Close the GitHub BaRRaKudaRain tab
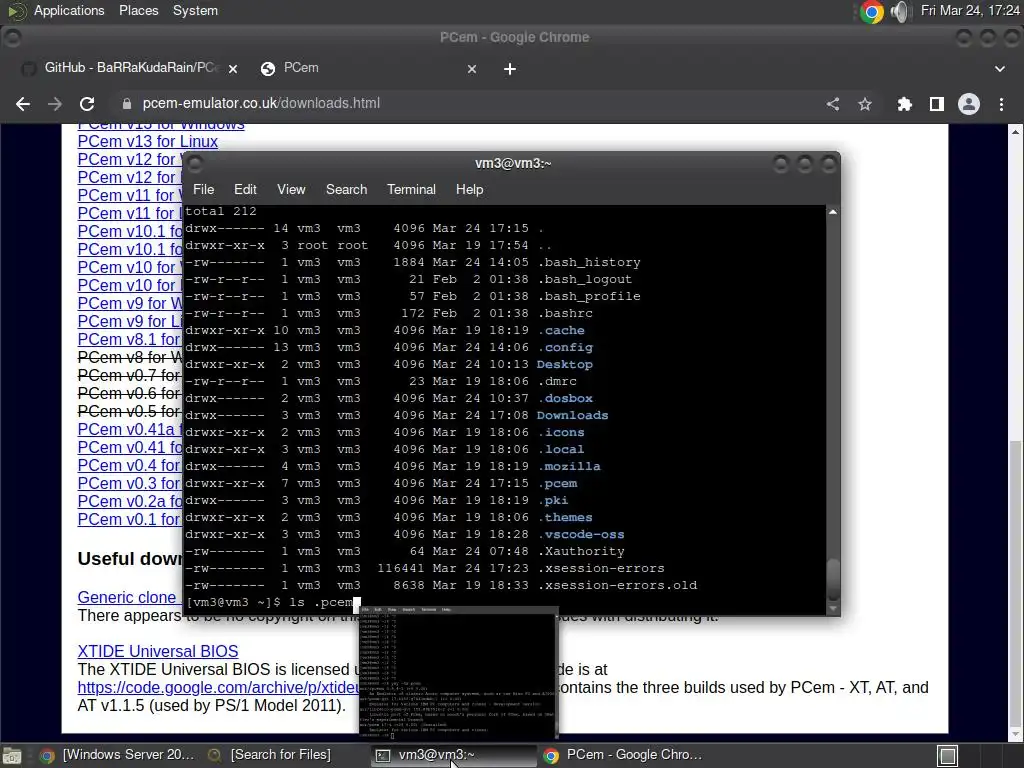1024x768 pixels. (x=233, y=69)
